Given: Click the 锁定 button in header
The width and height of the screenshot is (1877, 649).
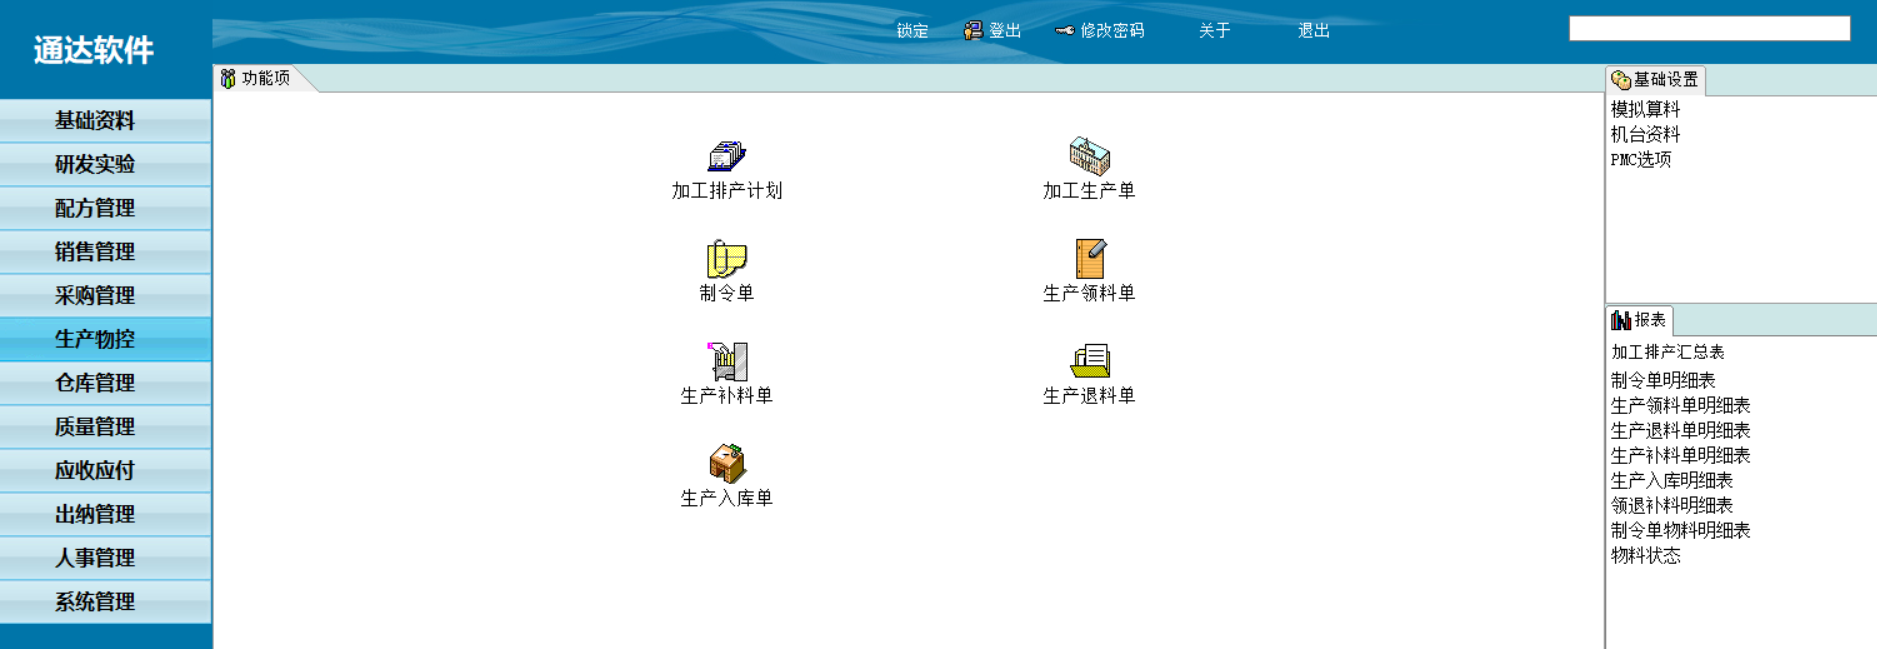Looking at the screenshot, I should 912,31.
